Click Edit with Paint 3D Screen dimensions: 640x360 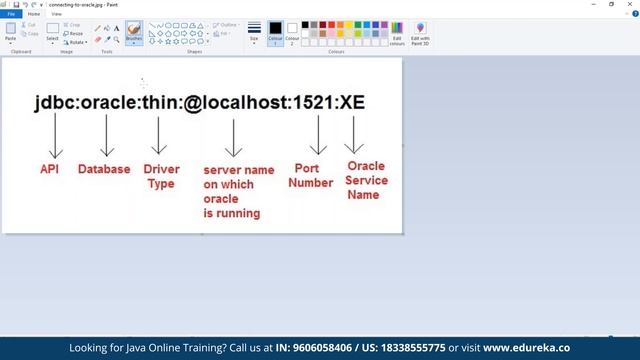point(420,33)
